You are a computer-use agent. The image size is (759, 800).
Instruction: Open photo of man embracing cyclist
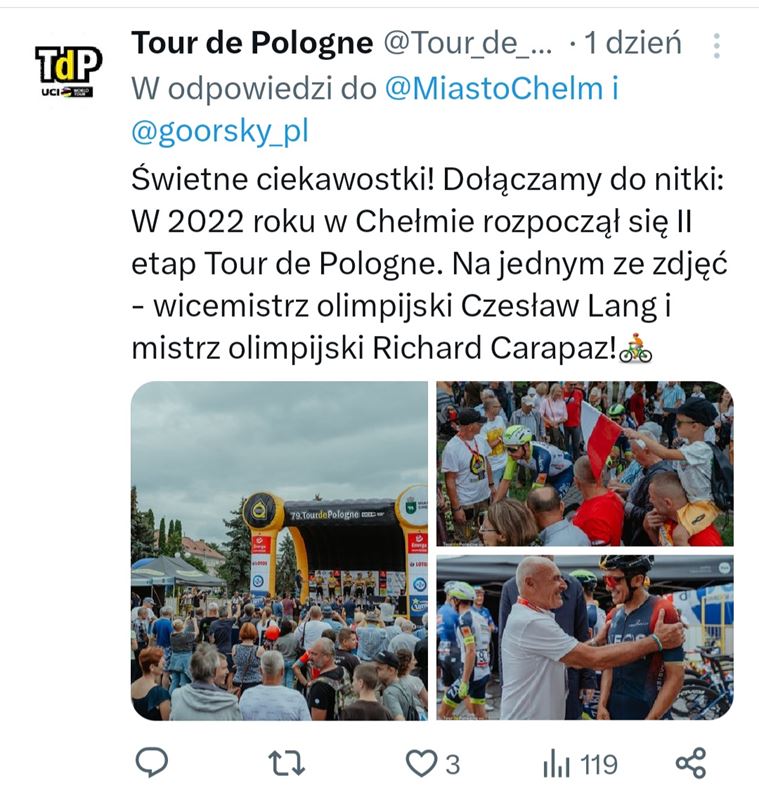585,637
